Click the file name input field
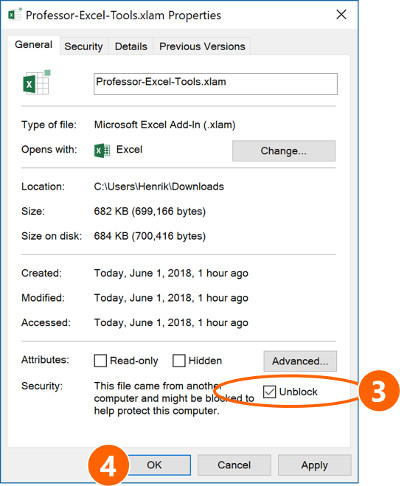Viewport: 400px width, 486px height. (216, 84)
